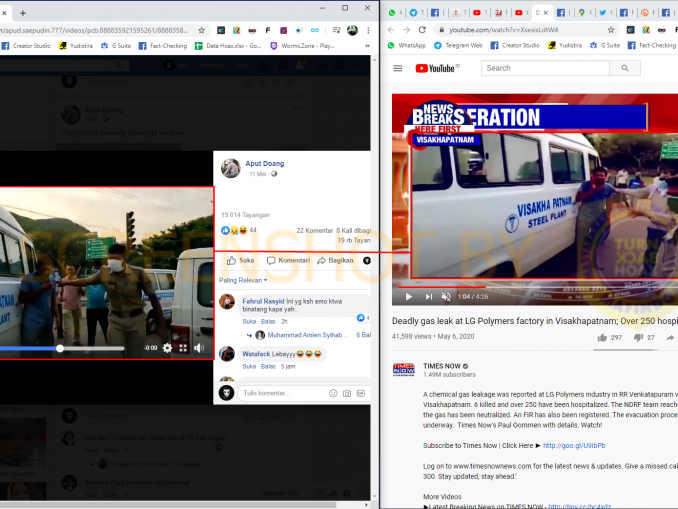The height and width of the screenshot is (509, 678).
Task: Open Fahrul Rasyid commenter profile
Action: click(263, 301)
